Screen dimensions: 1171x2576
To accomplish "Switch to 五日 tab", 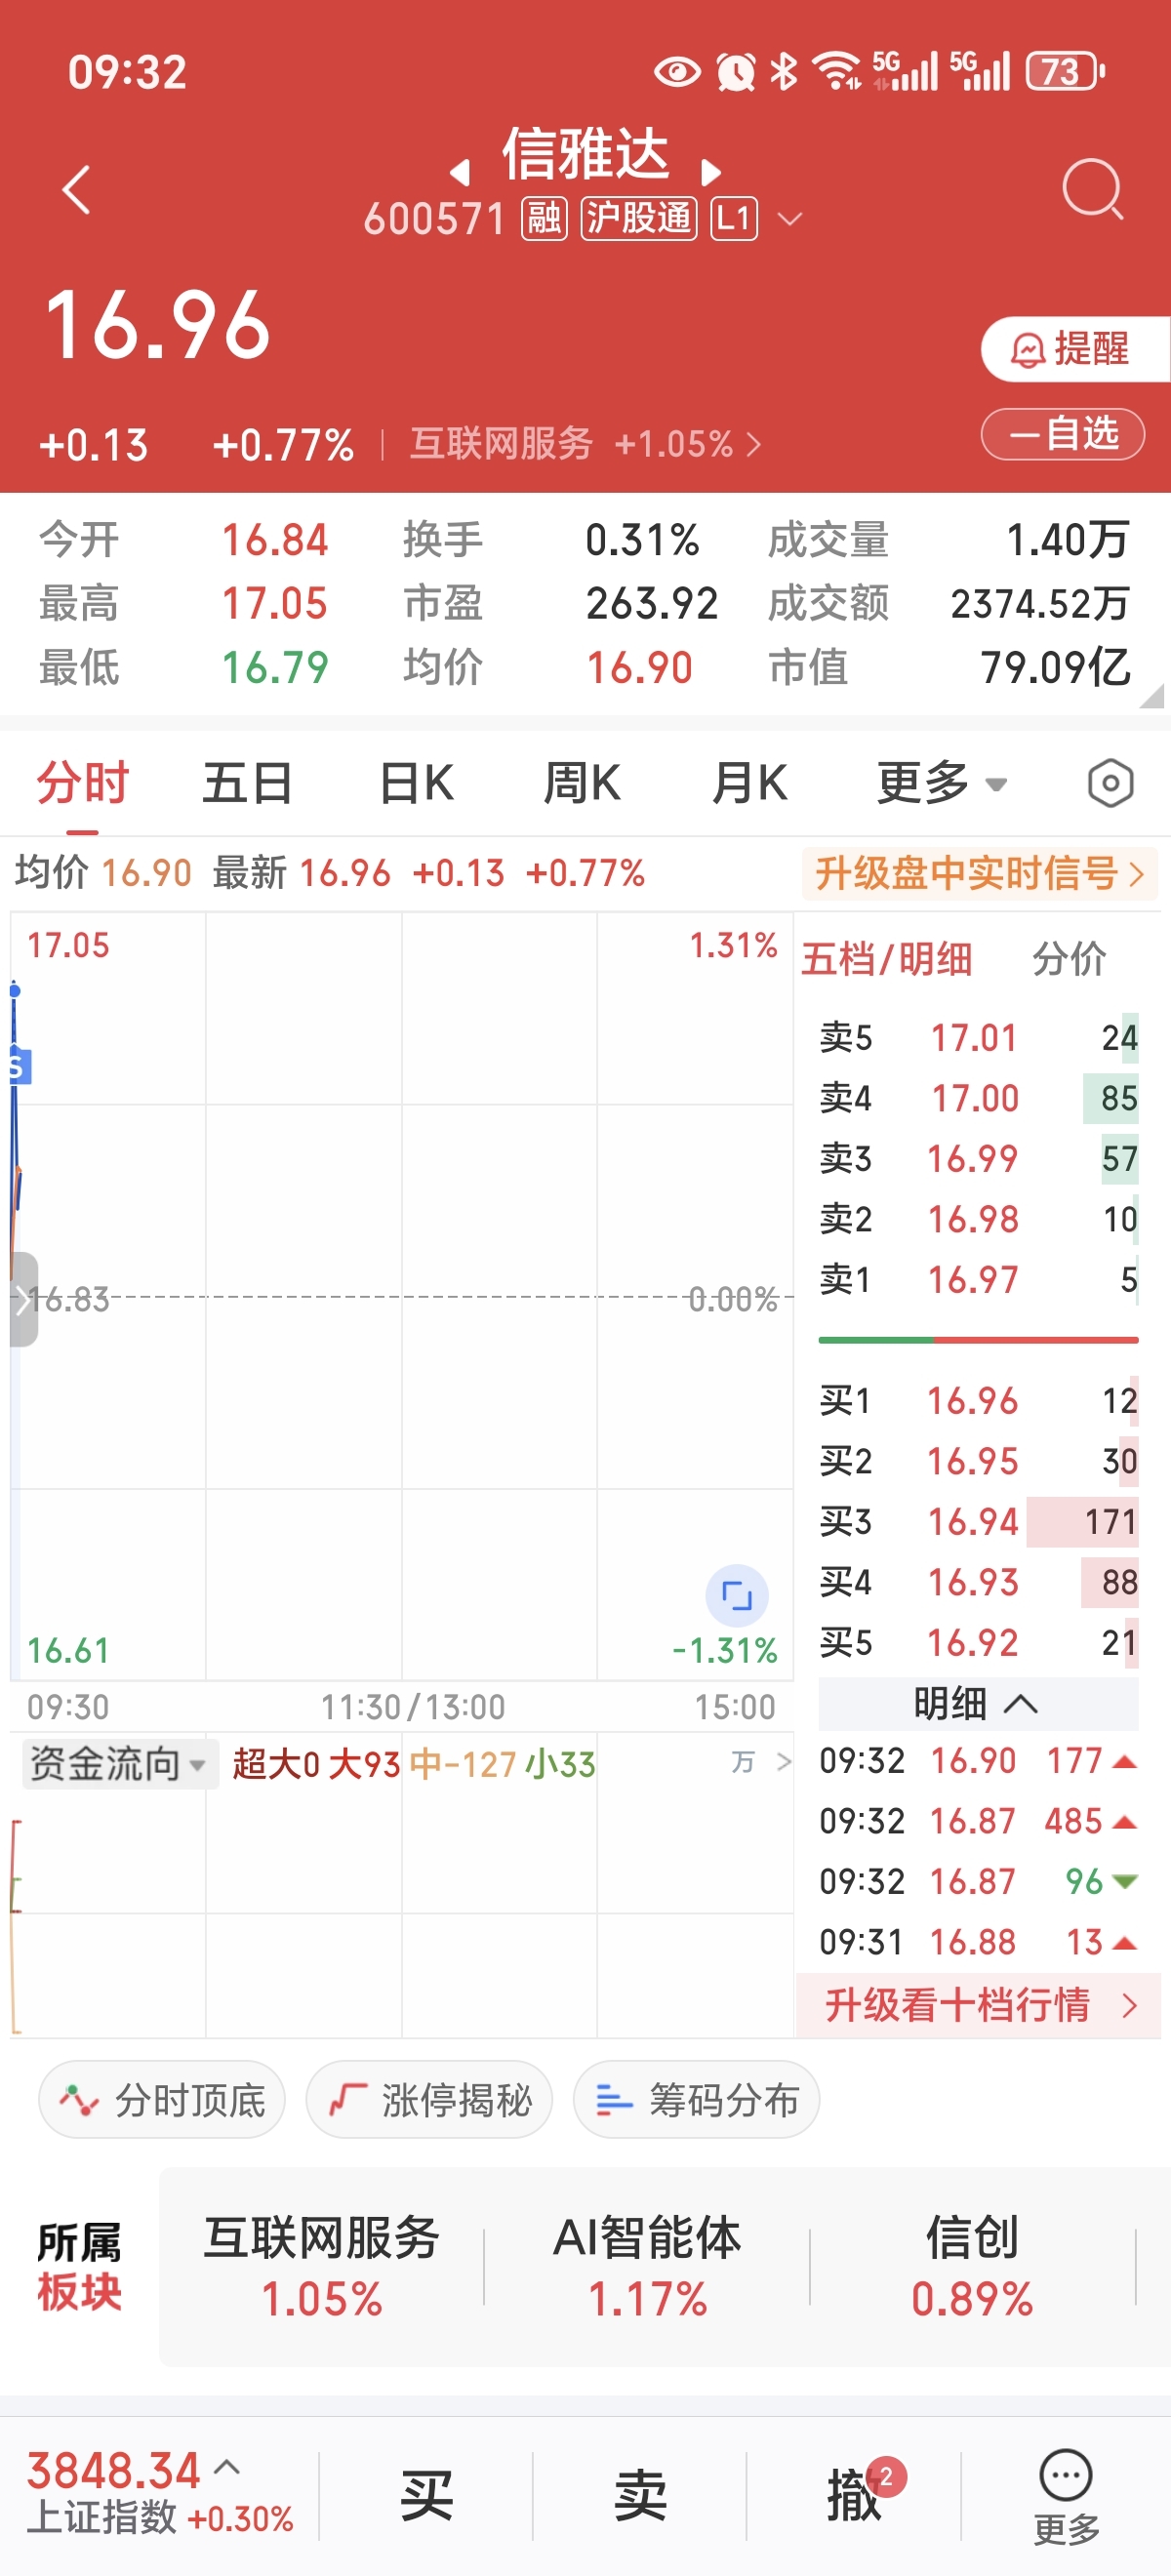I will click(x=247, y=783).
